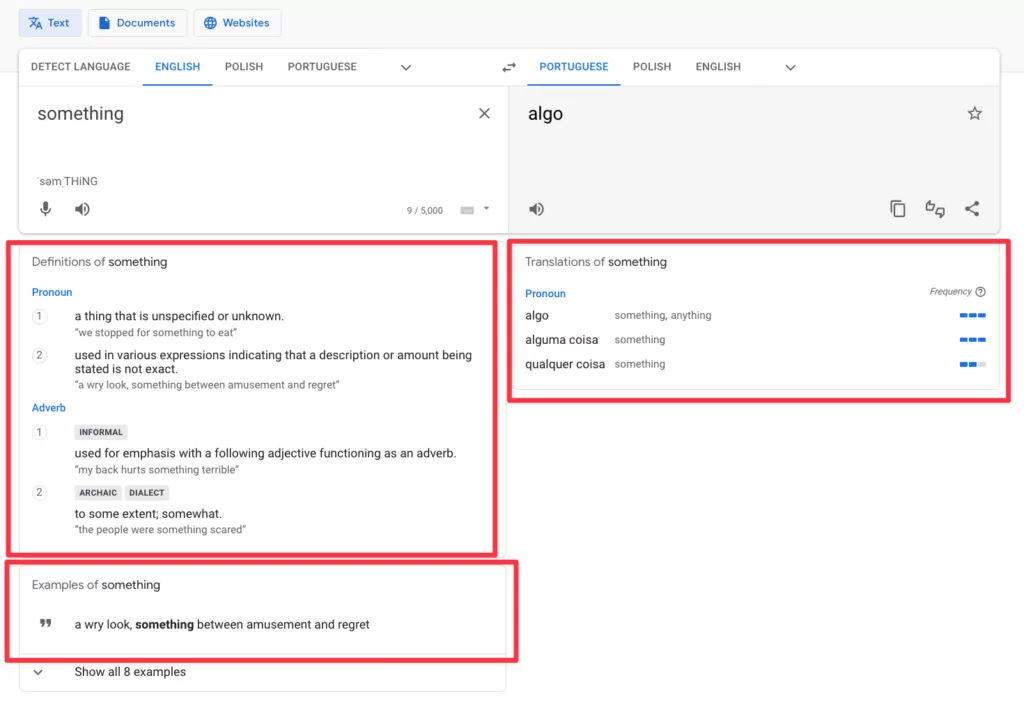Click definition 'a thing that is unspecified or unknown'
This screenshot has height=701, width=1024.
[179, 316]
